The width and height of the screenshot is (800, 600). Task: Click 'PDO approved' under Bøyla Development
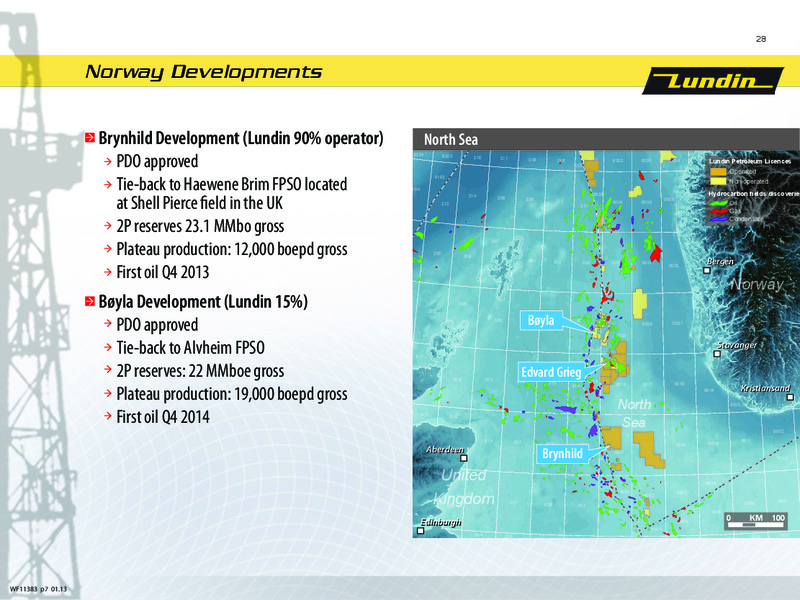pyautogui.click(x=157, y=325)
